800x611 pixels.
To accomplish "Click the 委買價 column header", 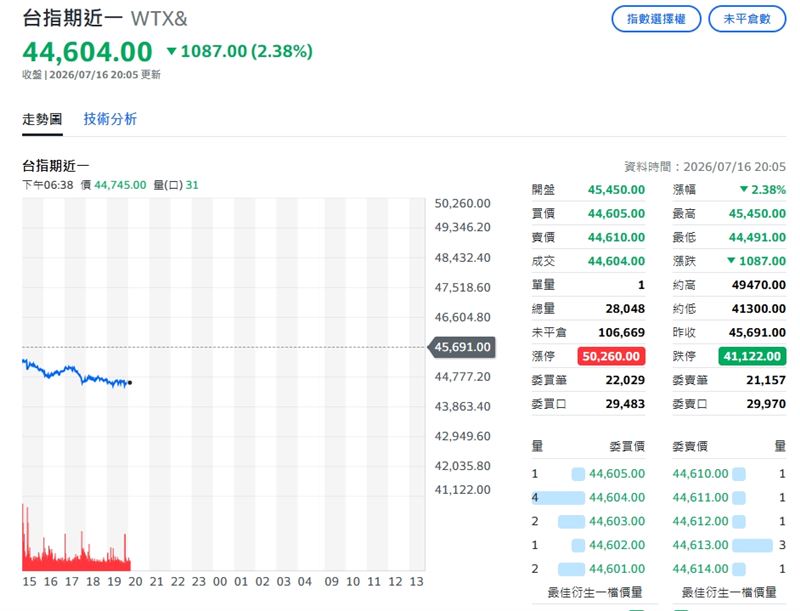I will tap(627, 446).
